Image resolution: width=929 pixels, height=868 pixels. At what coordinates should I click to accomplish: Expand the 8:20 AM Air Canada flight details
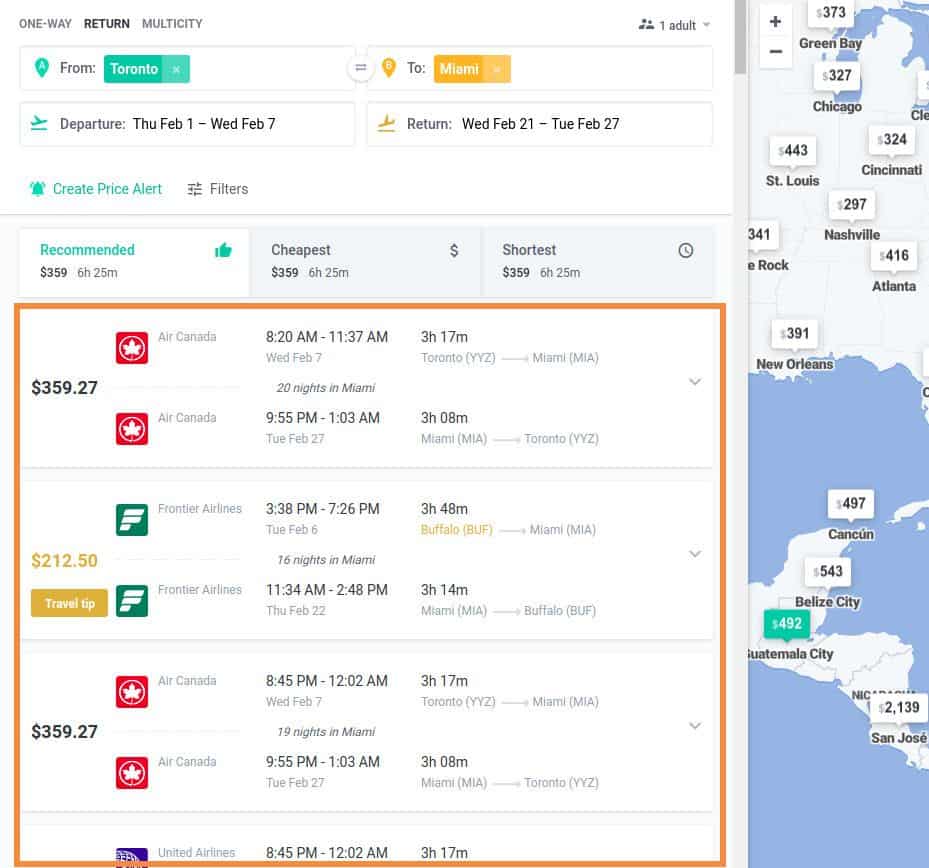click(x=695, y=382)
